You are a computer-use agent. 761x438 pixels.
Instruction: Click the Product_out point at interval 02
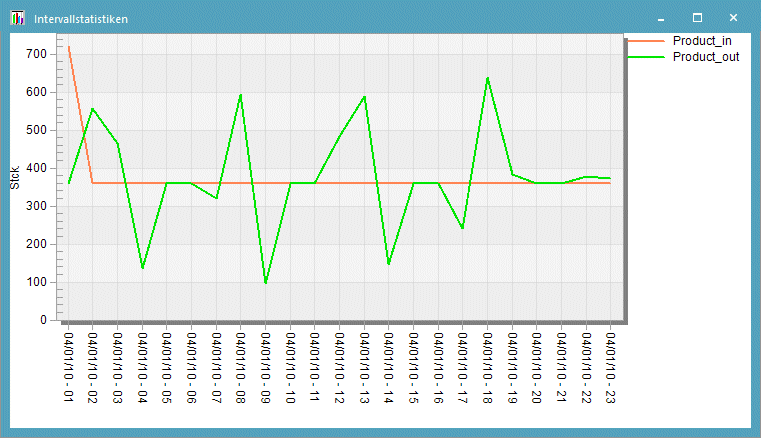tap(93, 109)
